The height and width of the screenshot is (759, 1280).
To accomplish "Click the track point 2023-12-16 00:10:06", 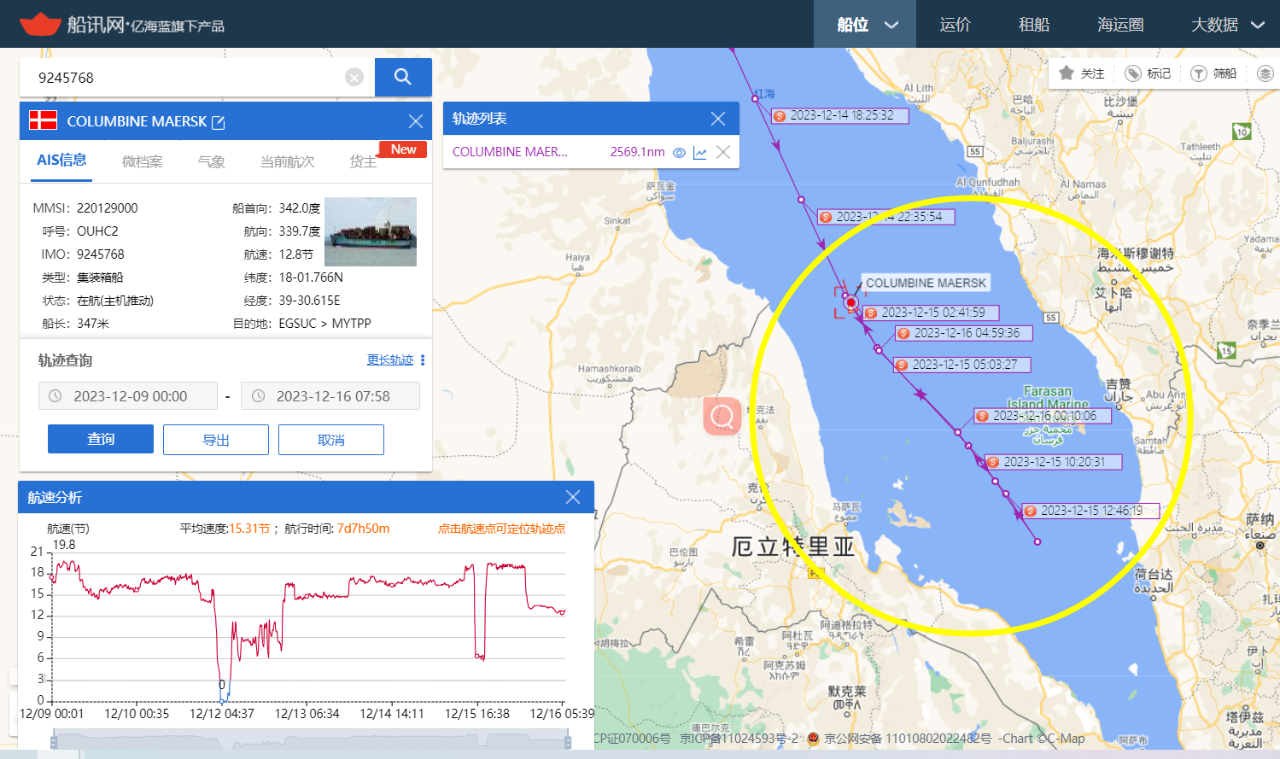I will tap(1043, 416).
